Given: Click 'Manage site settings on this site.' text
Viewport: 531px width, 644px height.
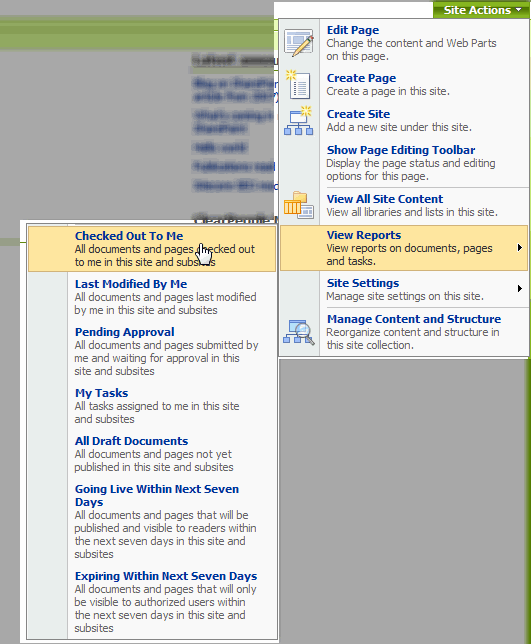Looking at the screenshot, I should 405,296.
